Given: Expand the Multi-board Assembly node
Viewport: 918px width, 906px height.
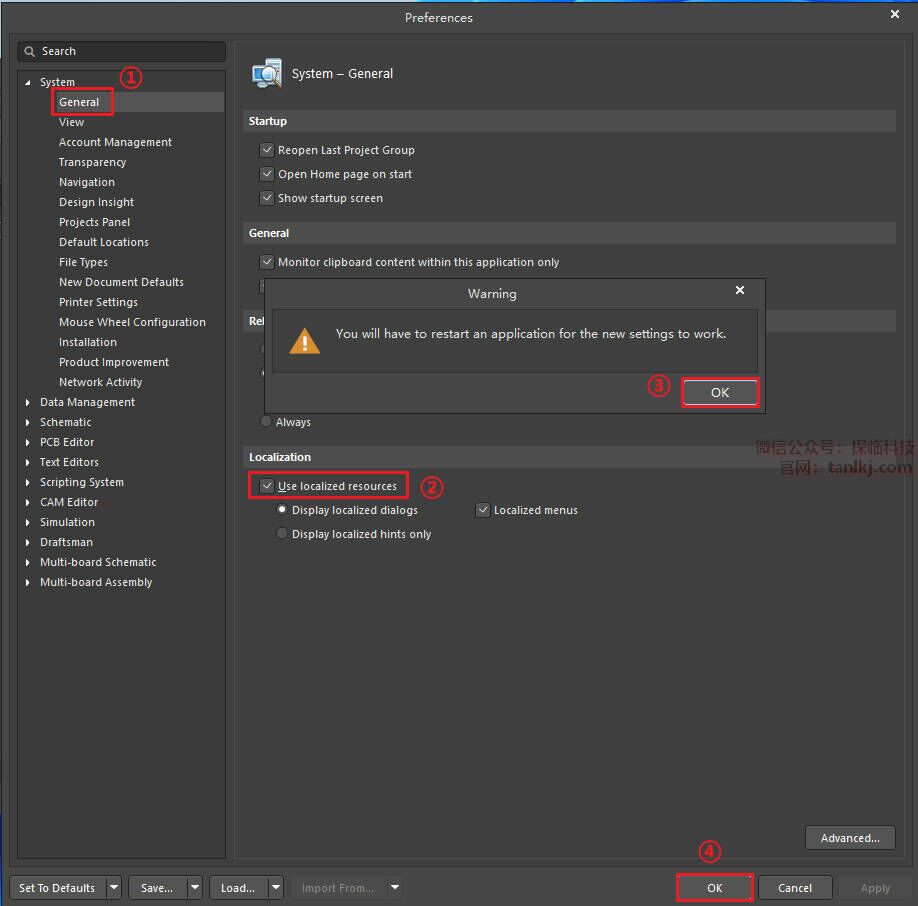Looking at the screenshot, I should coord(28,582).
